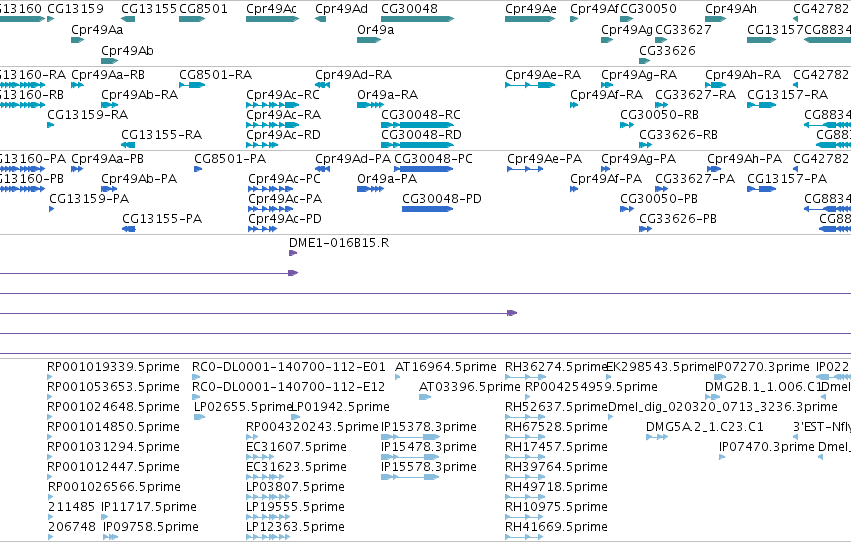This screenshot has height=542, width=851.
Task: Click EST AT03396.5prime
Action: click(425, 397)
